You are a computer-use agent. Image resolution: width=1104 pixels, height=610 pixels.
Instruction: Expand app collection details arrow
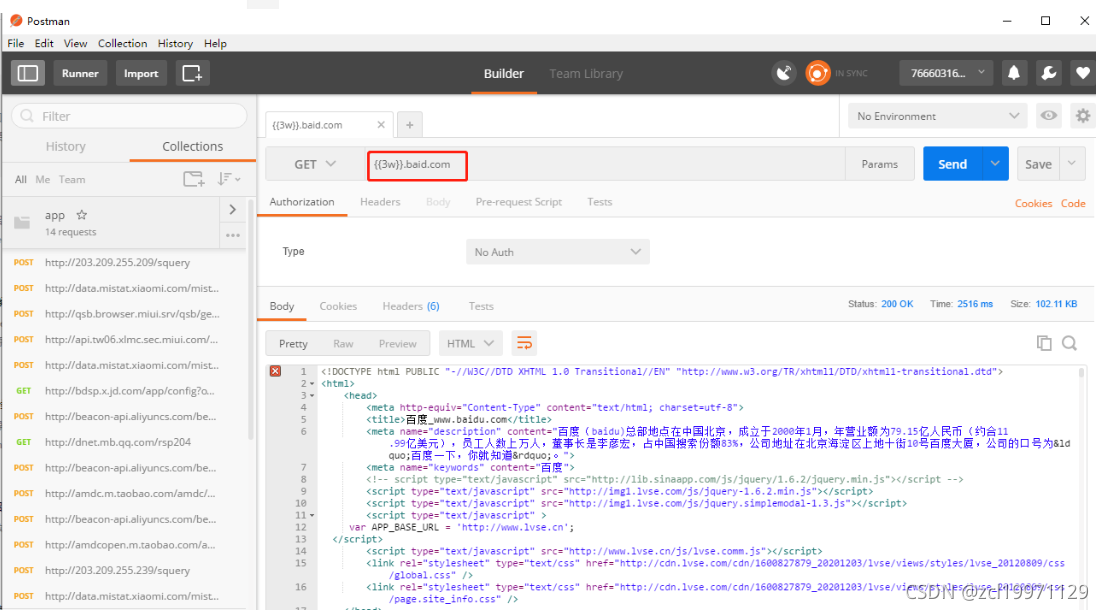point(233,209)
